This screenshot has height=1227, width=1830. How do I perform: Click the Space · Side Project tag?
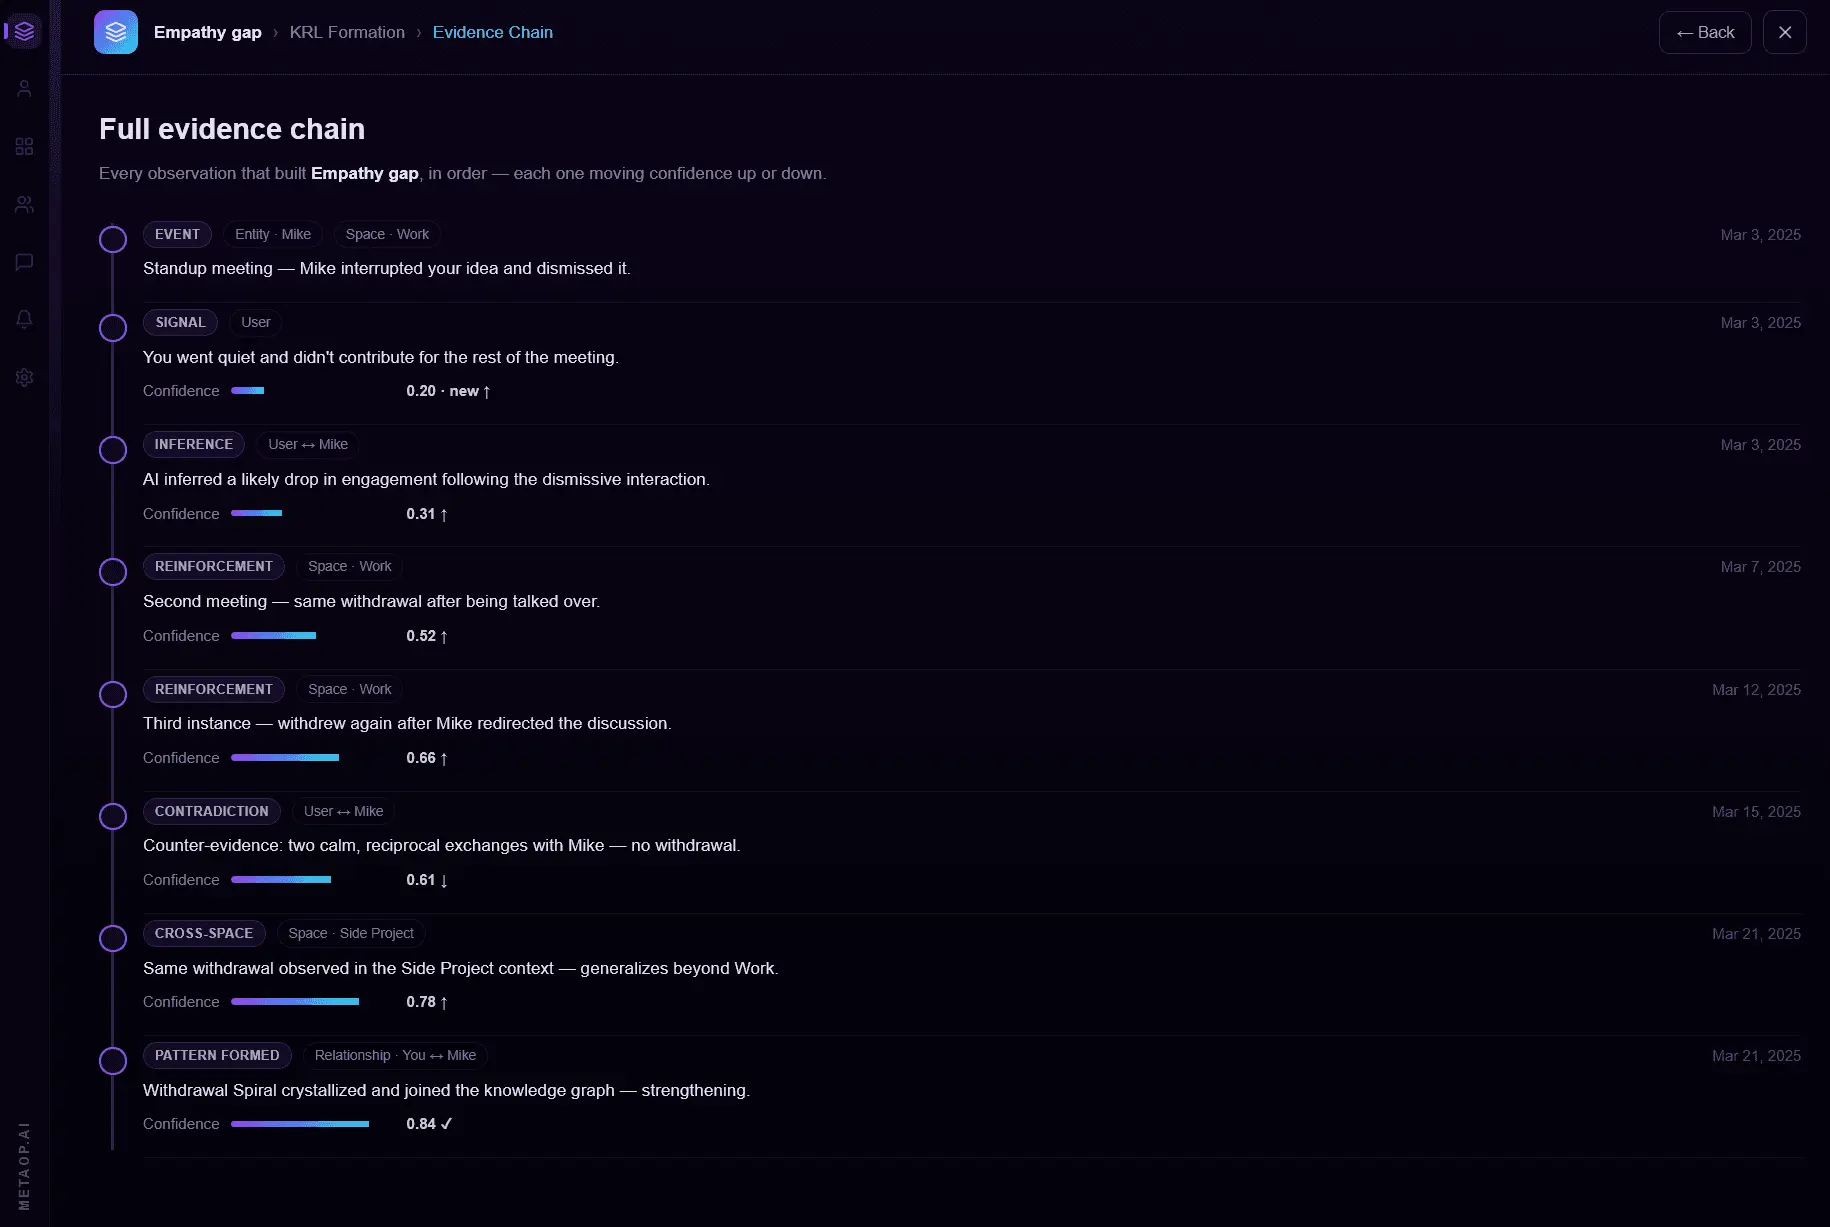coord(351,933)
